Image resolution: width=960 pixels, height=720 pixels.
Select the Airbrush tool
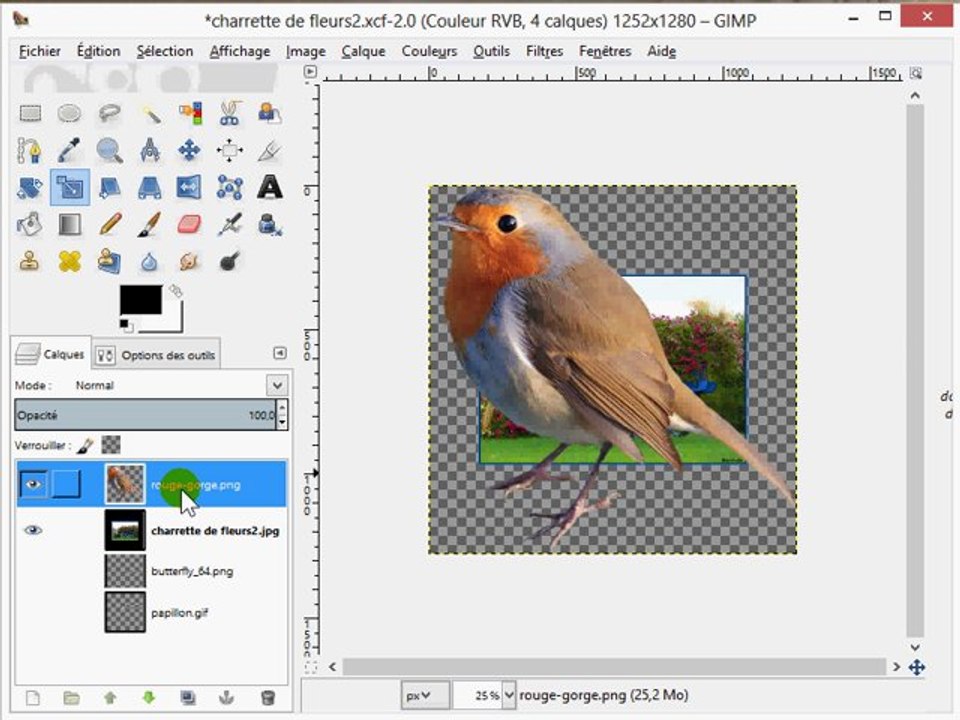(230, 225)
